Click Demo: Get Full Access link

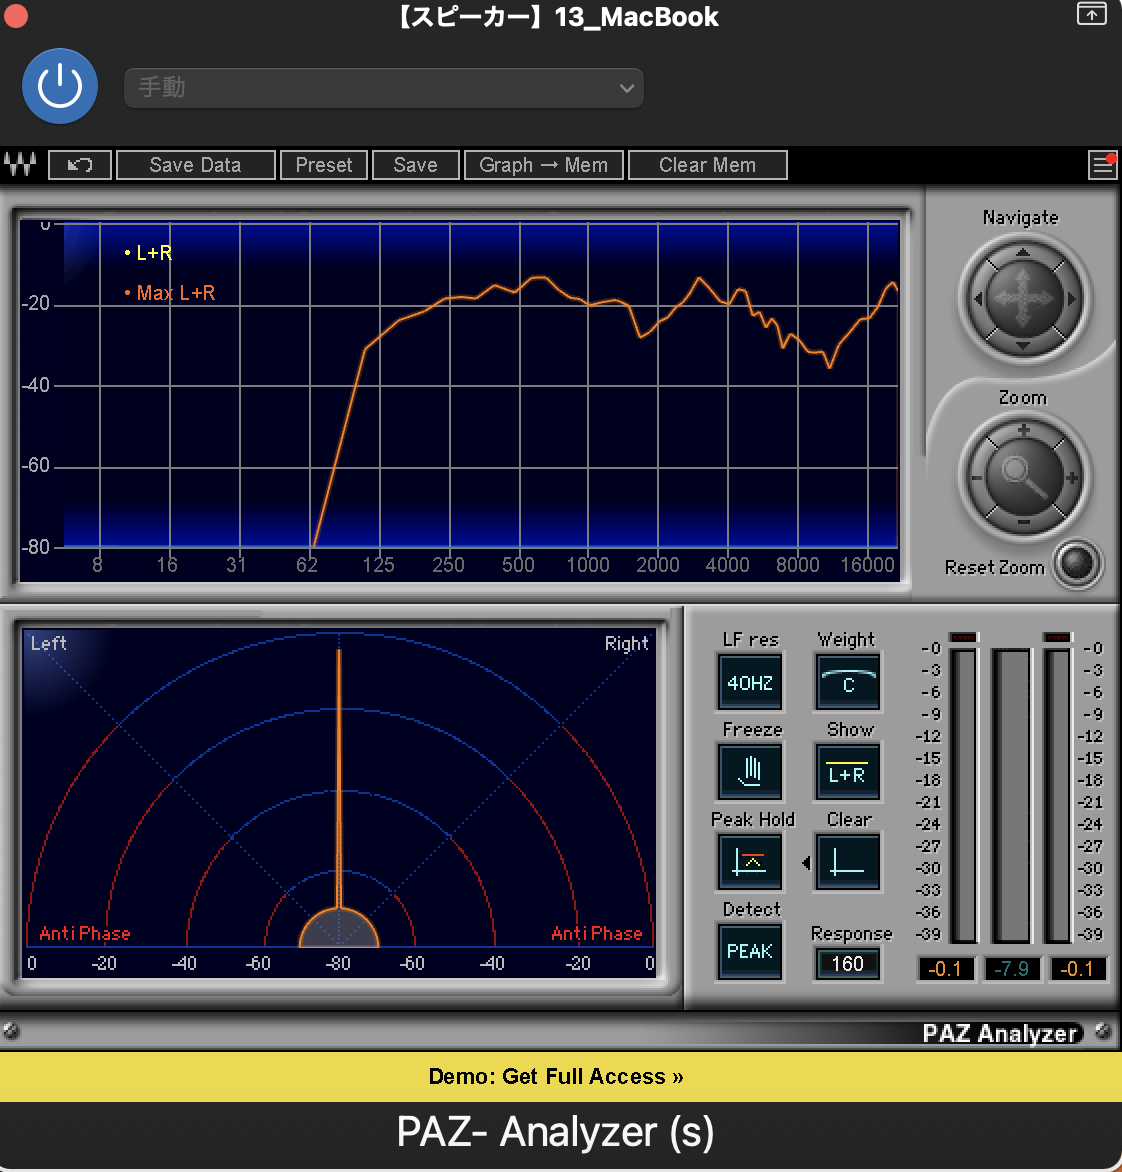[x=555, y=1076]
